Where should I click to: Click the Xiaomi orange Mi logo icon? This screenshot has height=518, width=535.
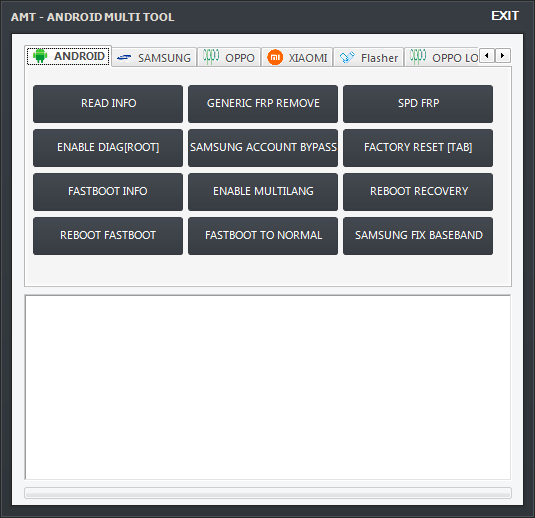click(x=275, y=57)
